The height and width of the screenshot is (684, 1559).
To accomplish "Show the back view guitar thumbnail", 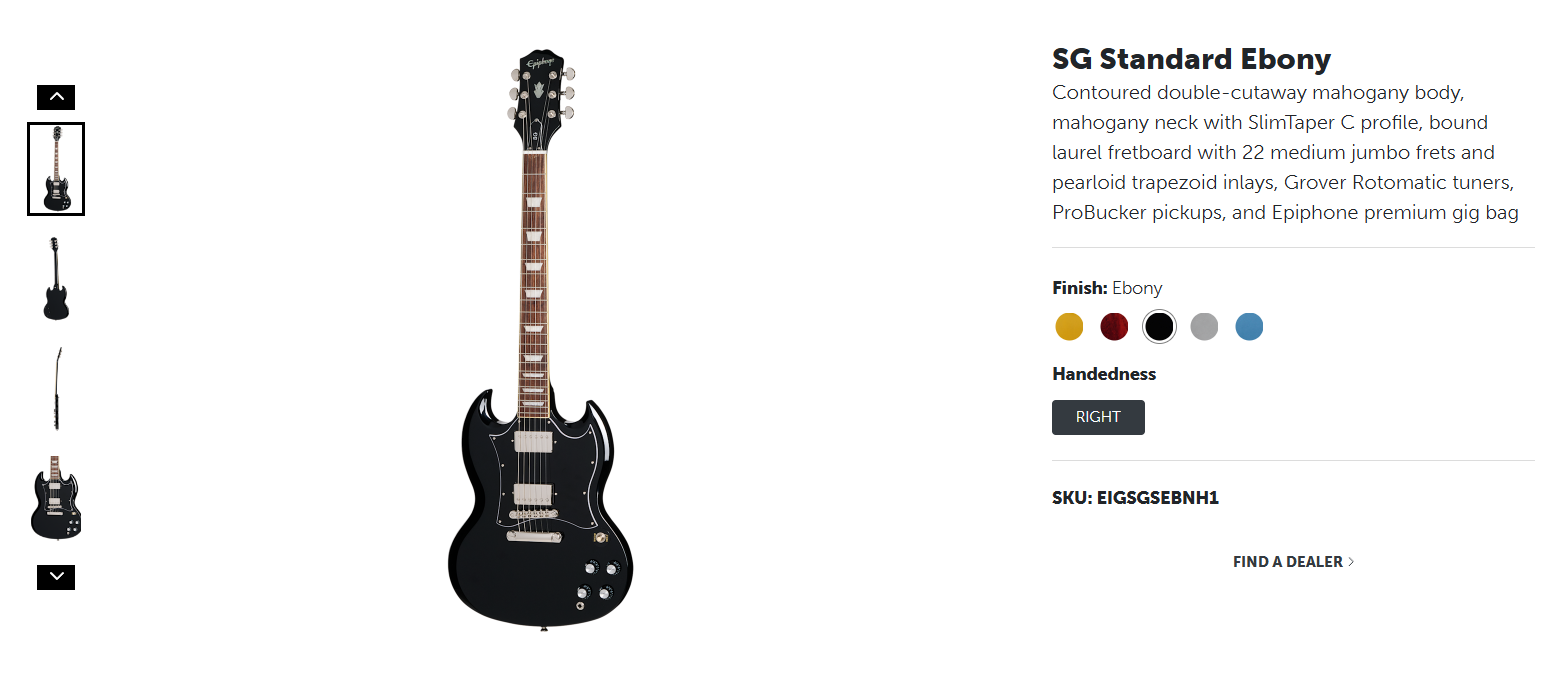I will pyautogui.click(x=56, y=279).
